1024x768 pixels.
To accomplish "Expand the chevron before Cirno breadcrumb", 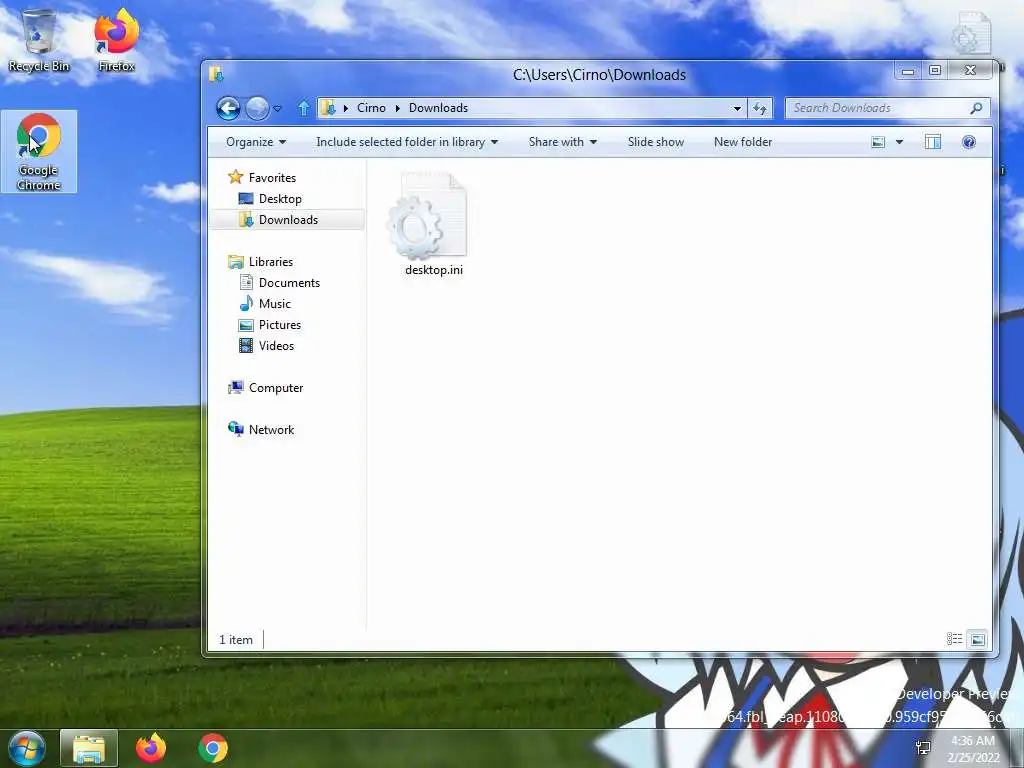I will [345, 108].
